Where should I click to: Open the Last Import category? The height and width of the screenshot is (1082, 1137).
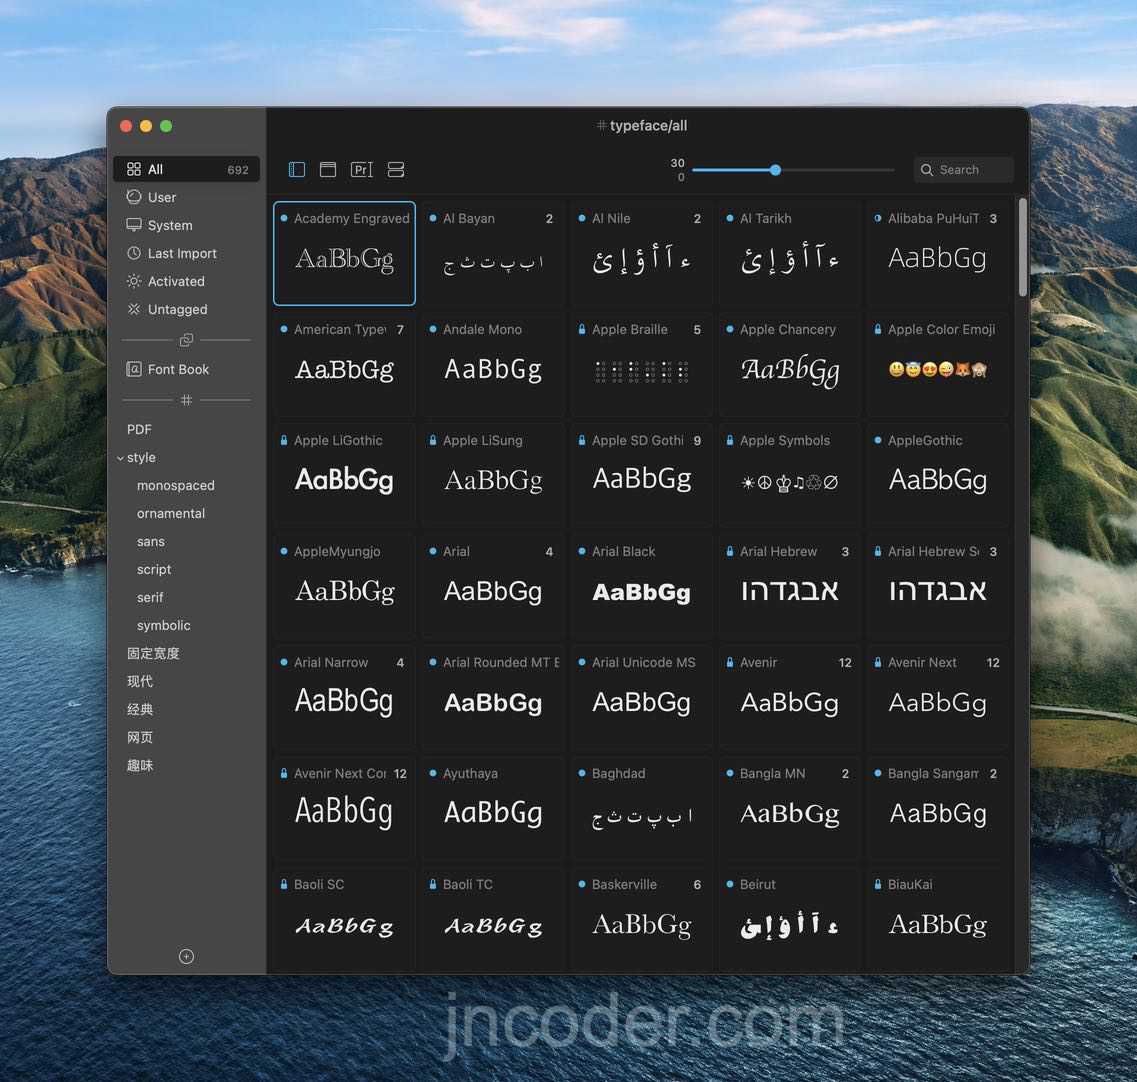point(186,253)
